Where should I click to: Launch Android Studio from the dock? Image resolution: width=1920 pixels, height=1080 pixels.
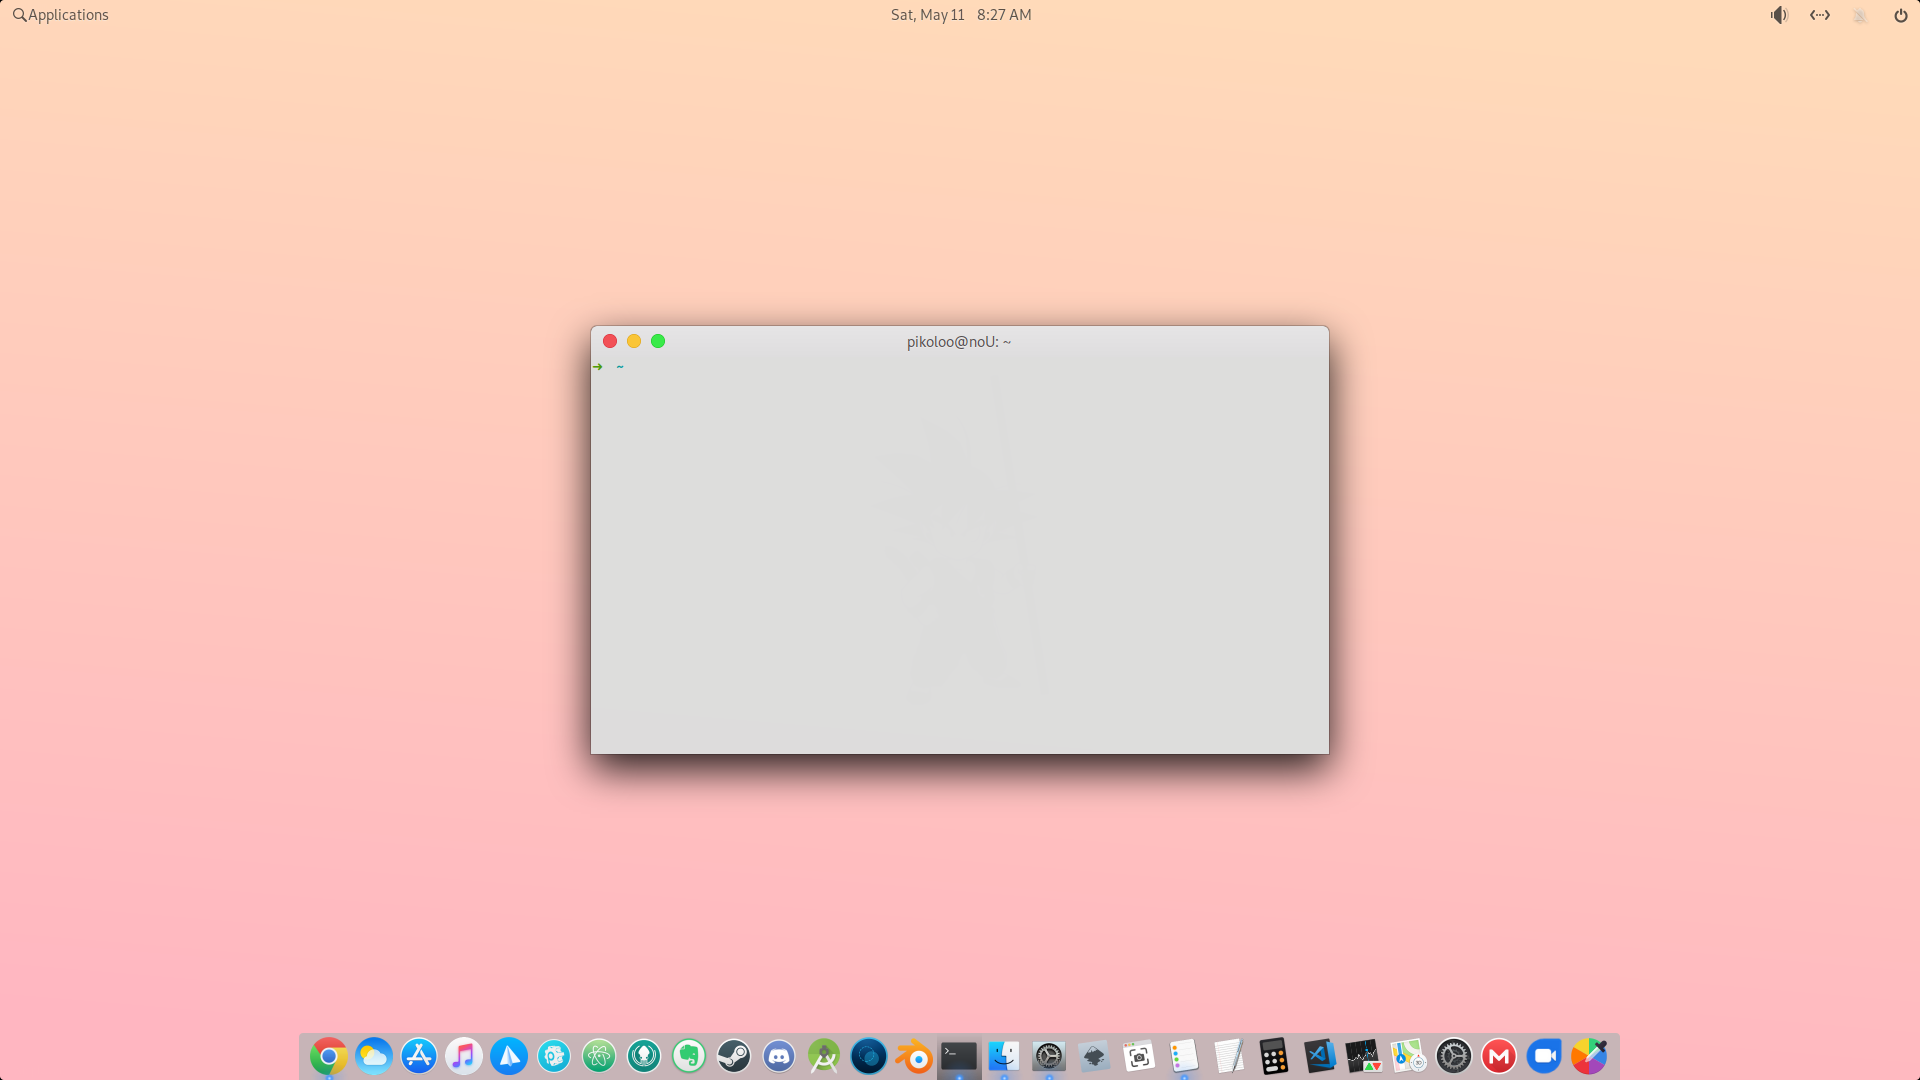click(824, 1056)
